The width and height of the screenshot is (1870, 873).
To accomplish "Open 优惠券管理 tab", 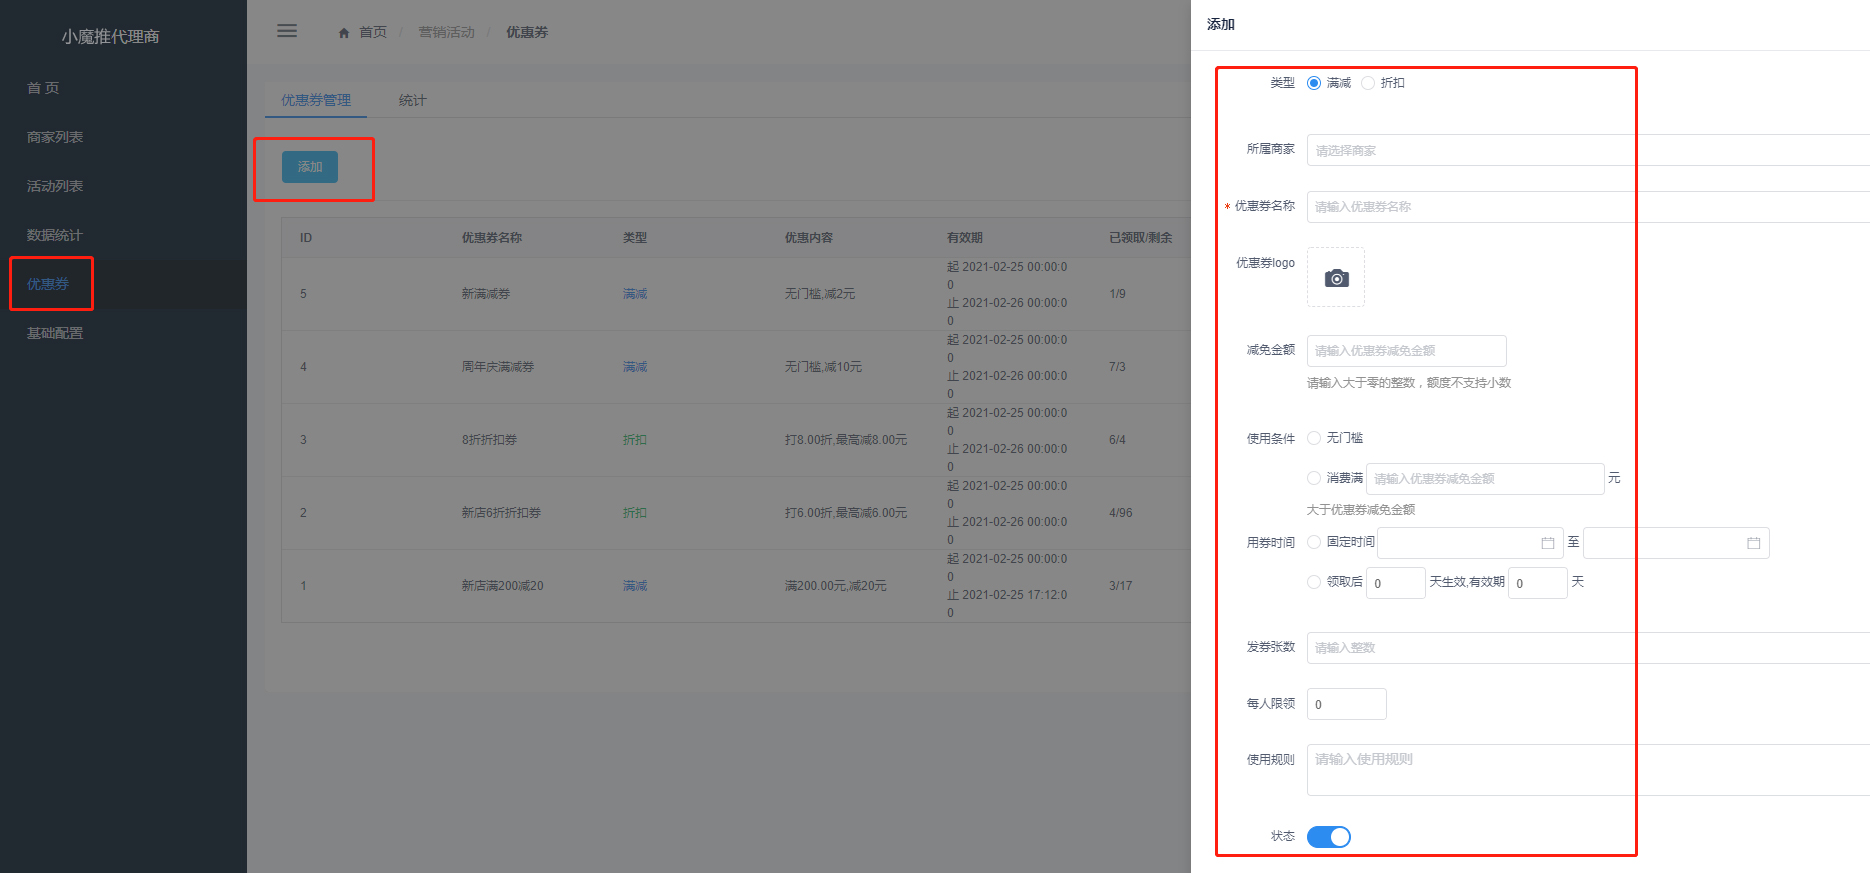I will tap(316, 100).
